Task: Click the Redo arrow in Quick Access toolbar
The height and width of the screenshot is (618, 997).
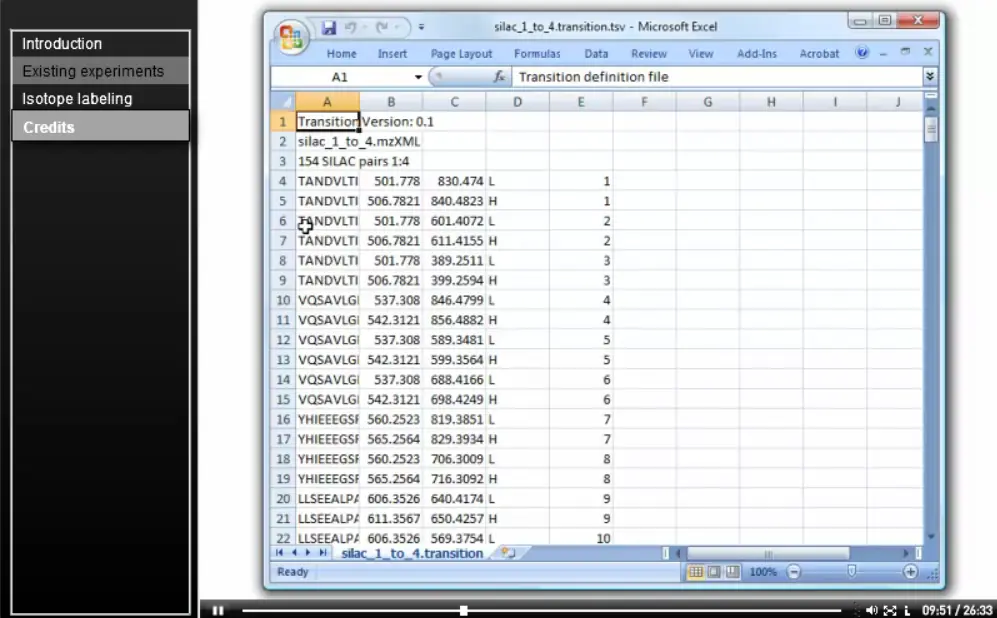Action: pyautogui.click(x=382, y=27)
